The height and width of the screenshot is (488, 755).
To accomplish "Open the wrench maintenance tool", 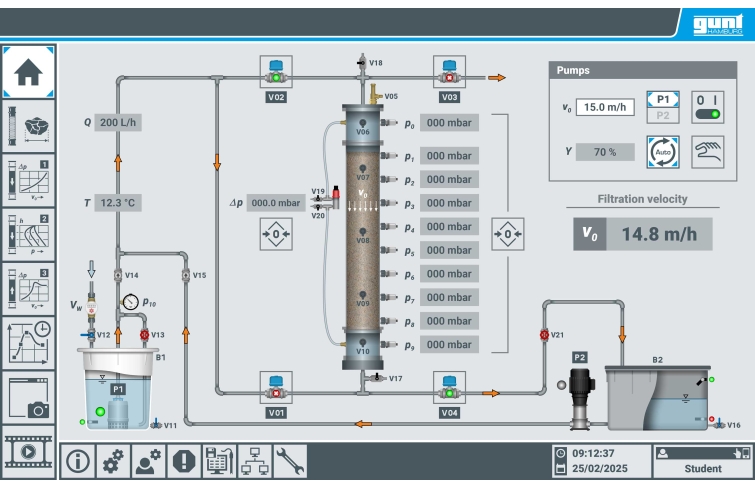I will (289, 461).
